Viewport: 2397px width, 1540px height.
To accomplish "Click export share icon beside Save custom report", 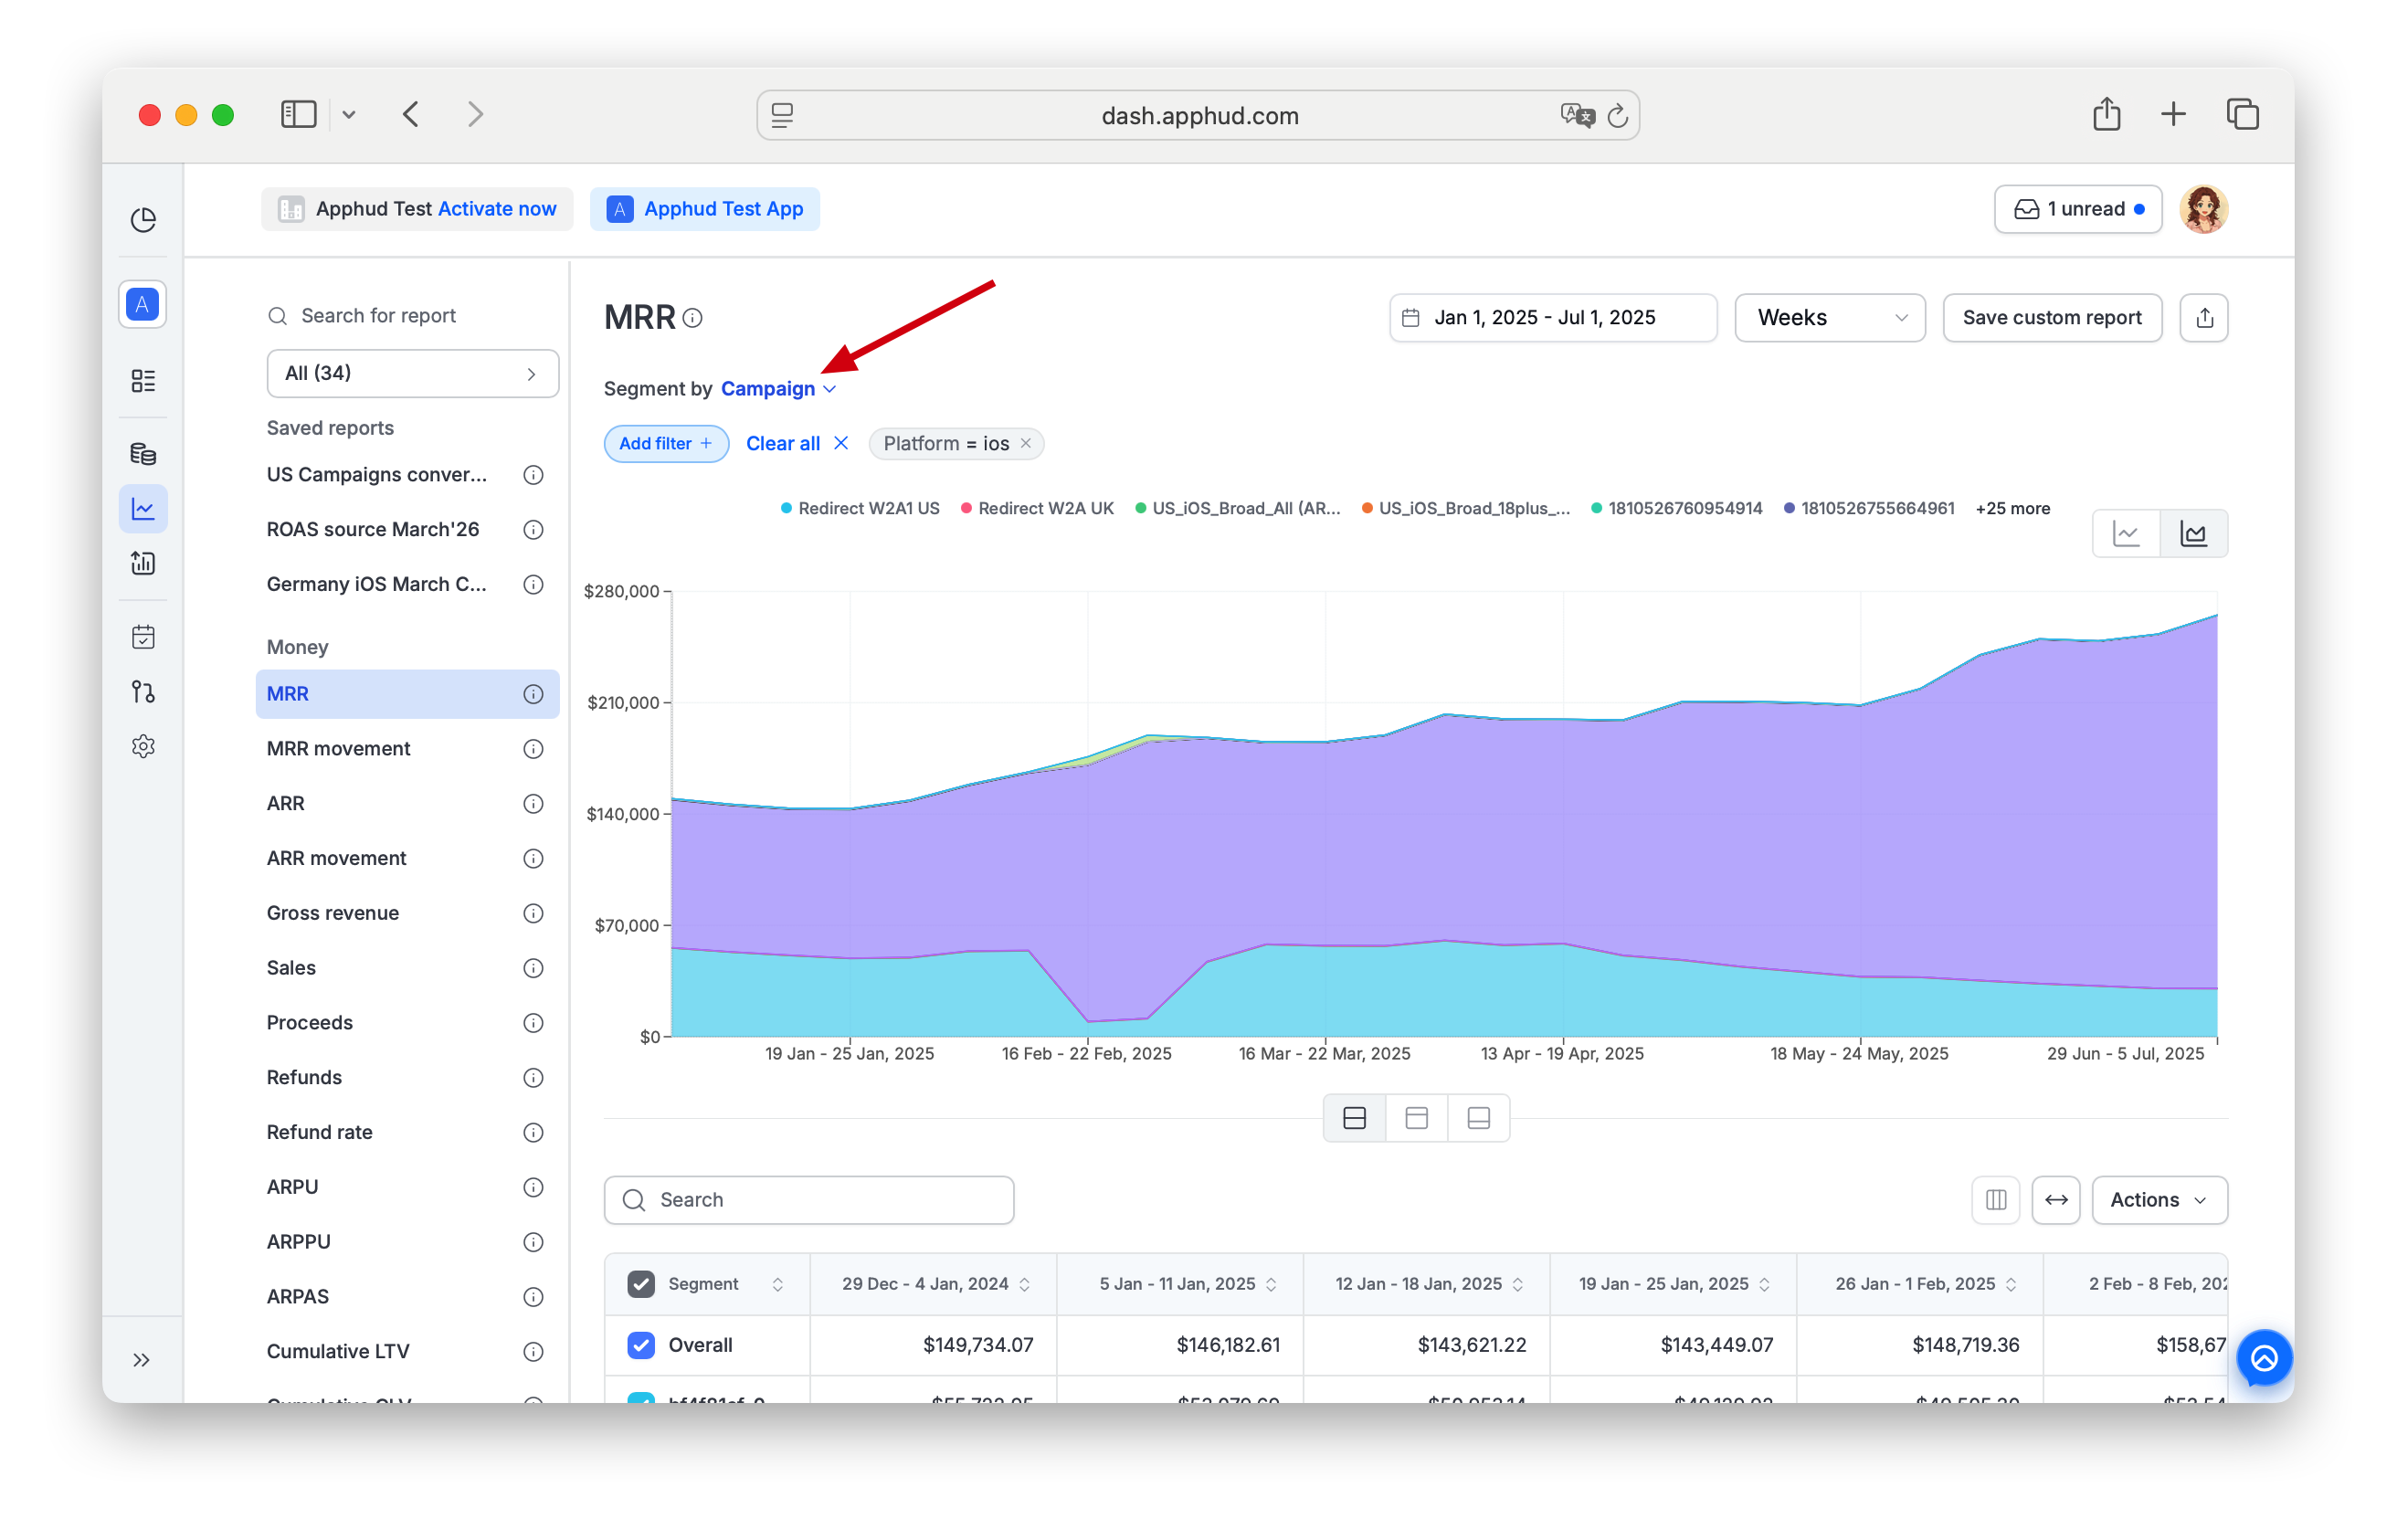I will click(2204, 318).
